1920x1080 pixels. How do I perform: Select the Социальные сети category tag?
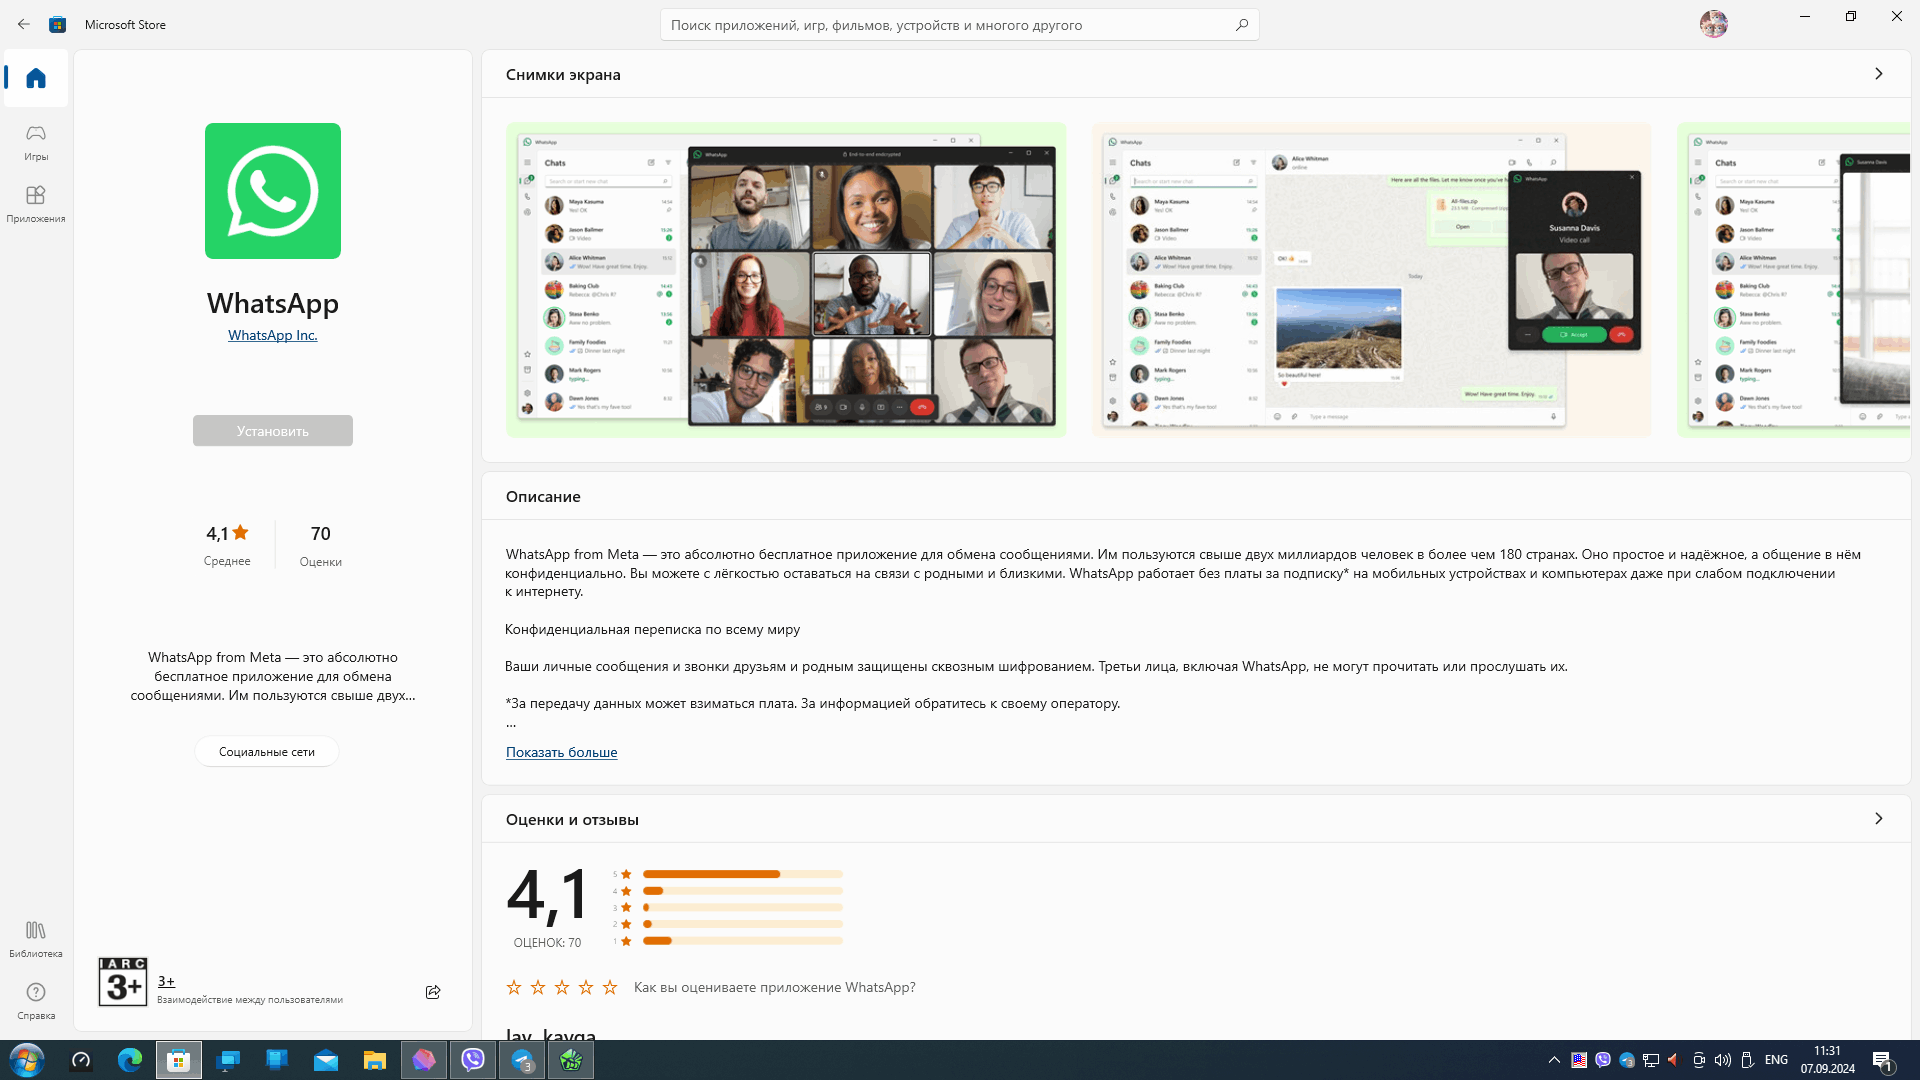pos(267,752)
